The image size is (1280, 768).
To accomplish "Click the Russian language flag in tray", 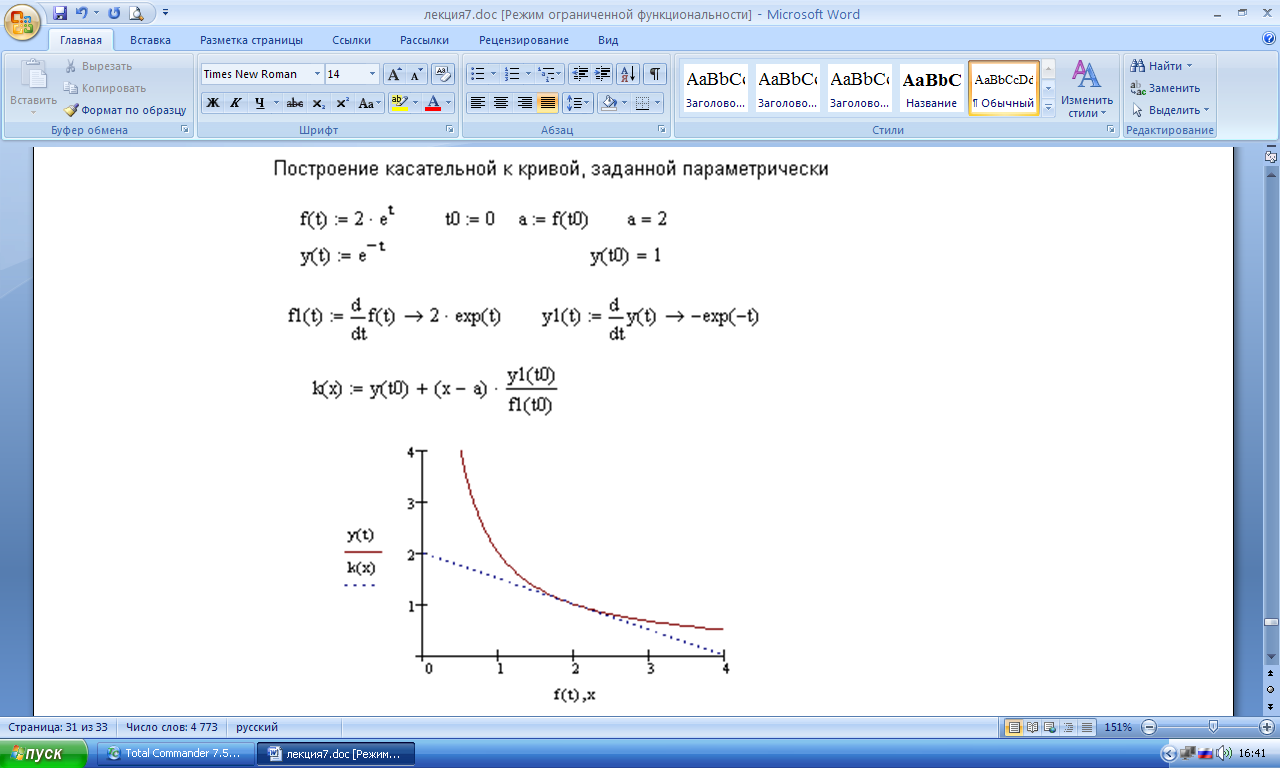I will pyautogui.click(x=1205, y=753).
